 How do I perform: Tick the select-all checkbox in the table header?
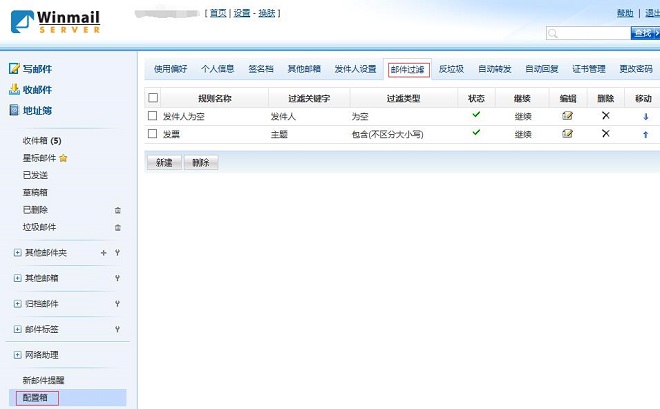pos(153,98)
